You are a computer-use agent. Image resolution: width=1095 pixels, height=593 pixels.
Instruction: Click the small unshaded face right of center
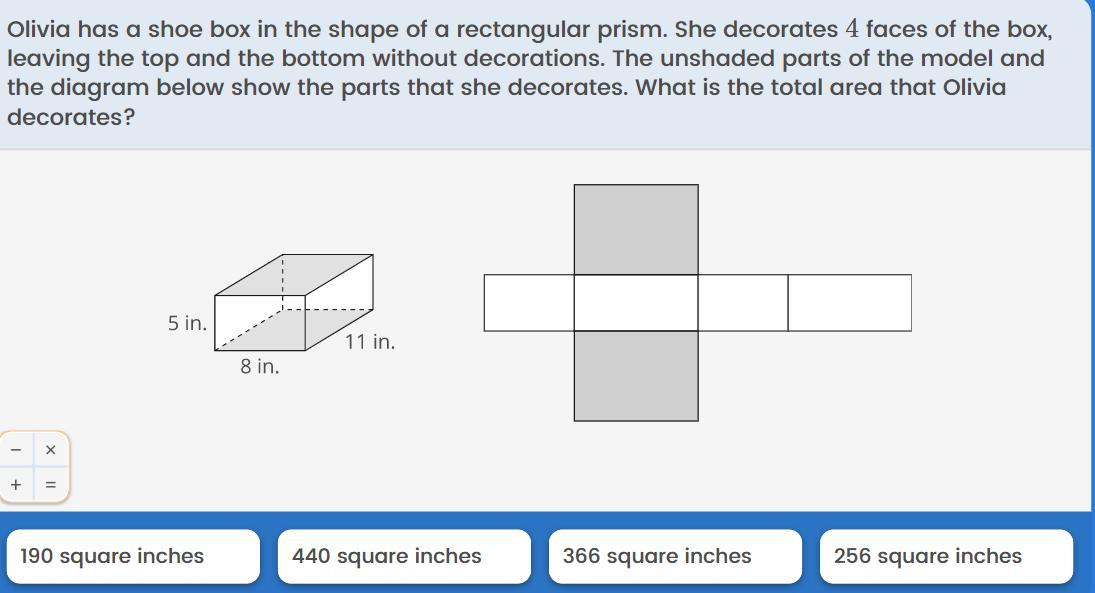tap(743, 302)
